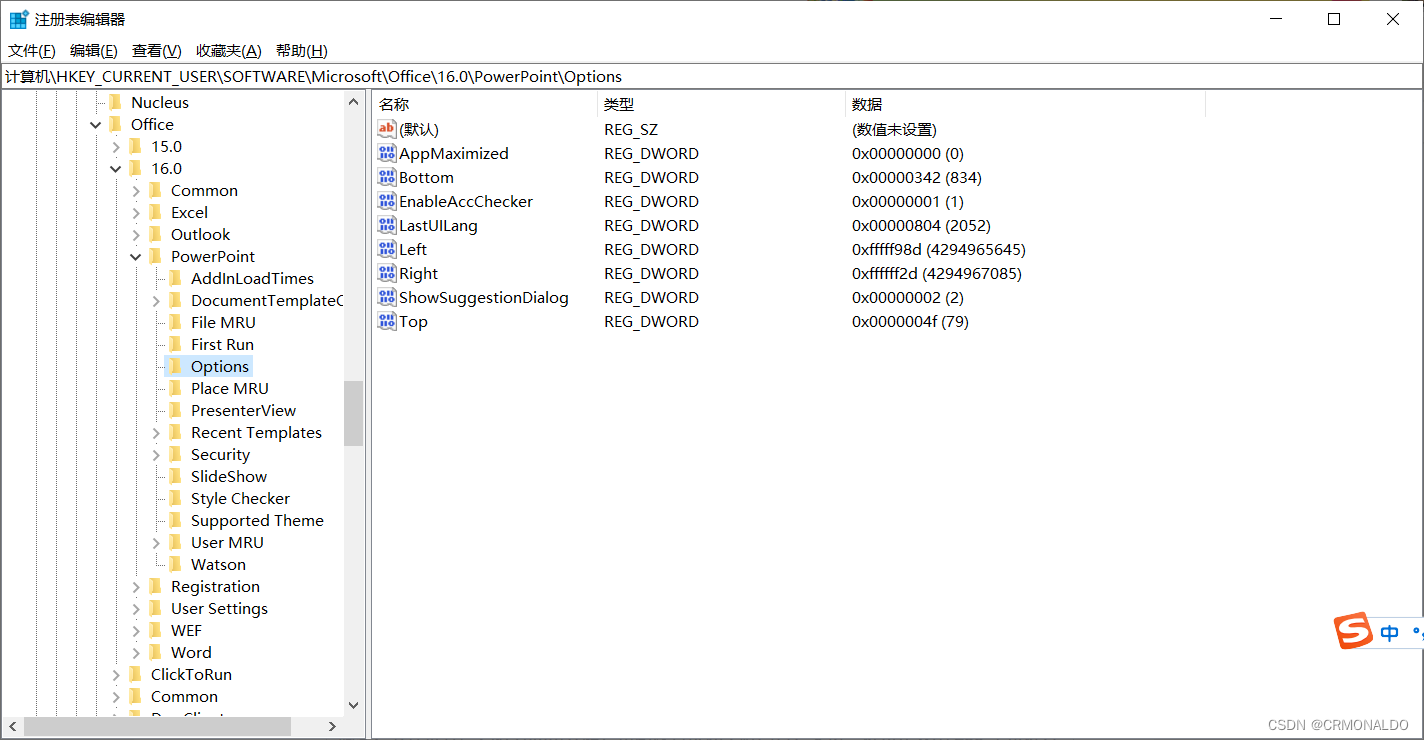Expand the Common key under 16.0
This screenshot has width=1424, height=740.
click(x=136, y=190)
